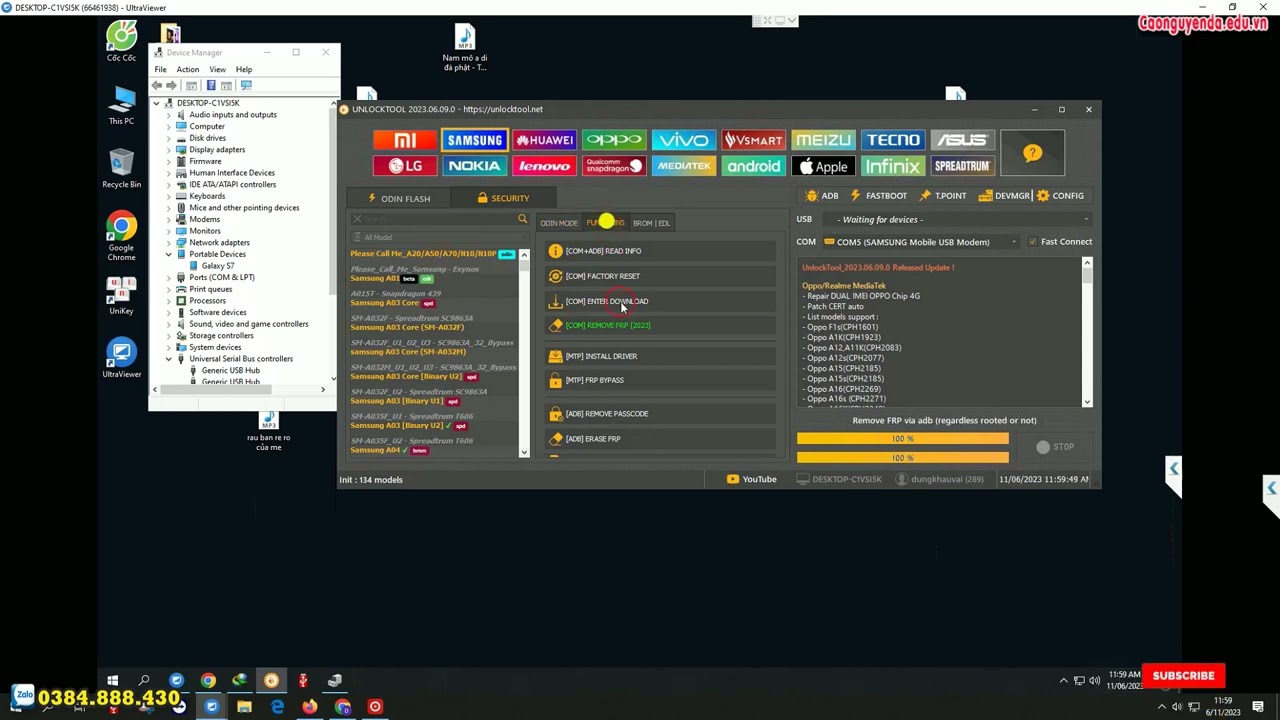Select the Vsmart brand icon

[753, 141]
